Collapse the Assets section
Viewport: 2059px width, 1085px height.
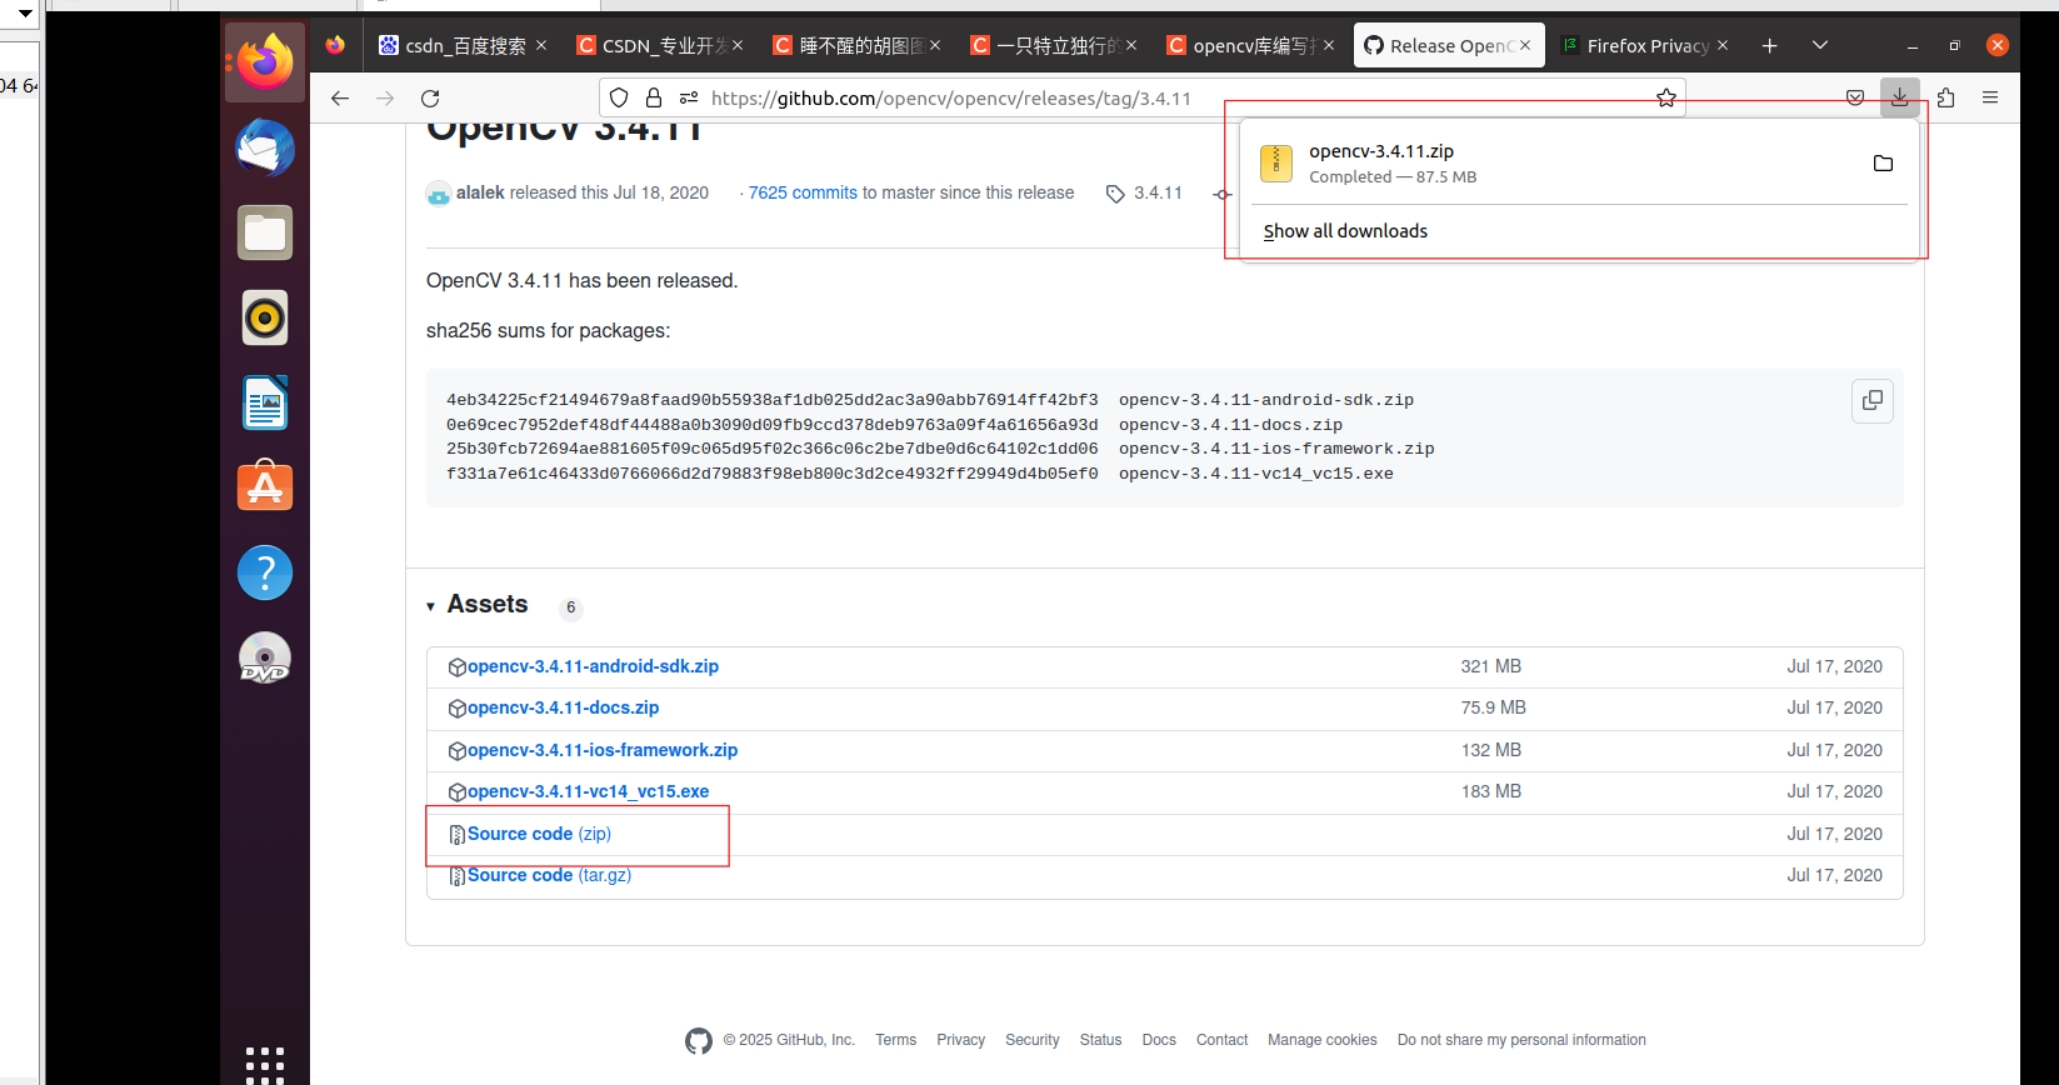(486, 605)
